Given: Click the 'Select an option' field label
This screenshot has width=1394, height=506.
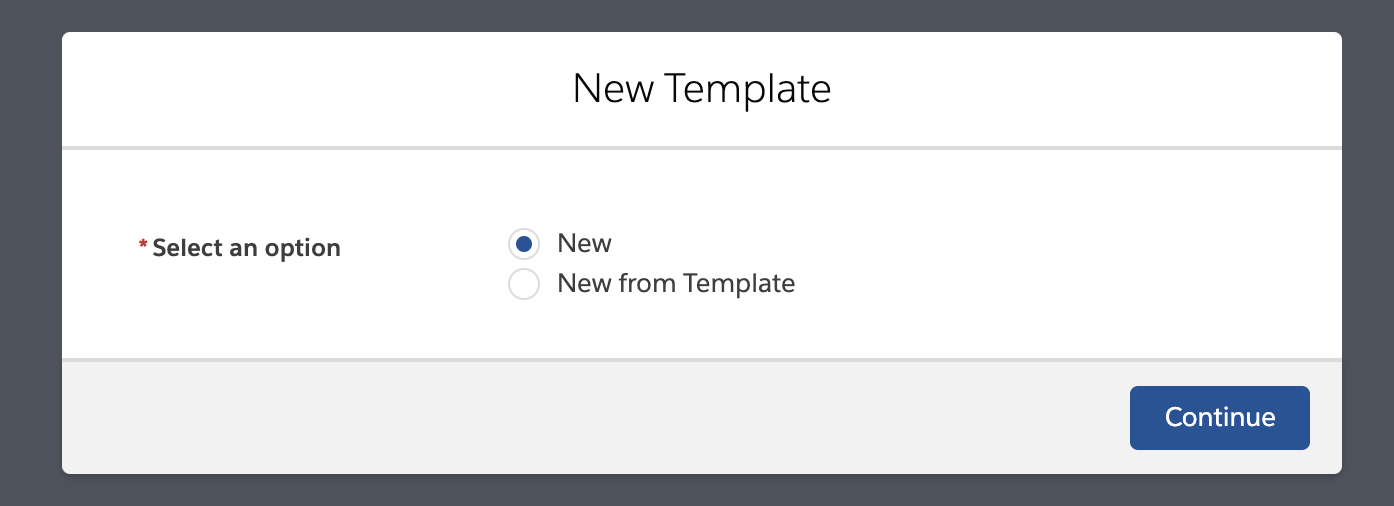Looking at the screenshot, I should (x=246, y=248).
